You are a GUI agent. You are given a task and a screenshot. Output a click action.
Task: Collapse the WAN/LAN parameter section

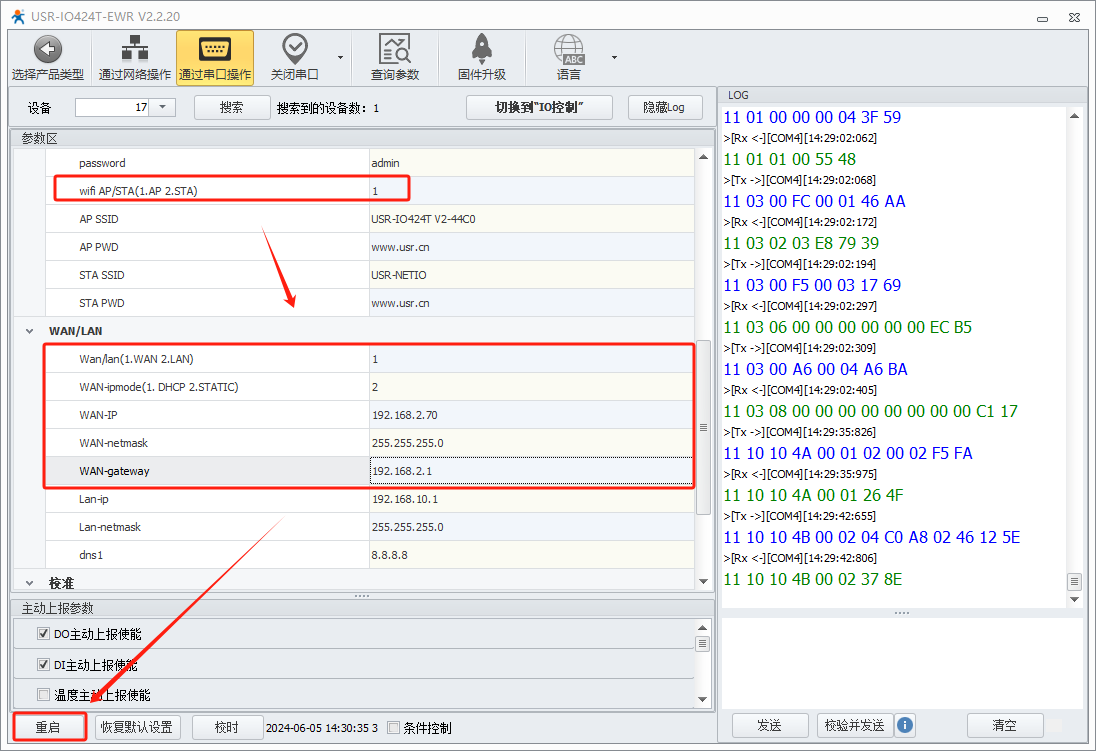coord(30,330)
